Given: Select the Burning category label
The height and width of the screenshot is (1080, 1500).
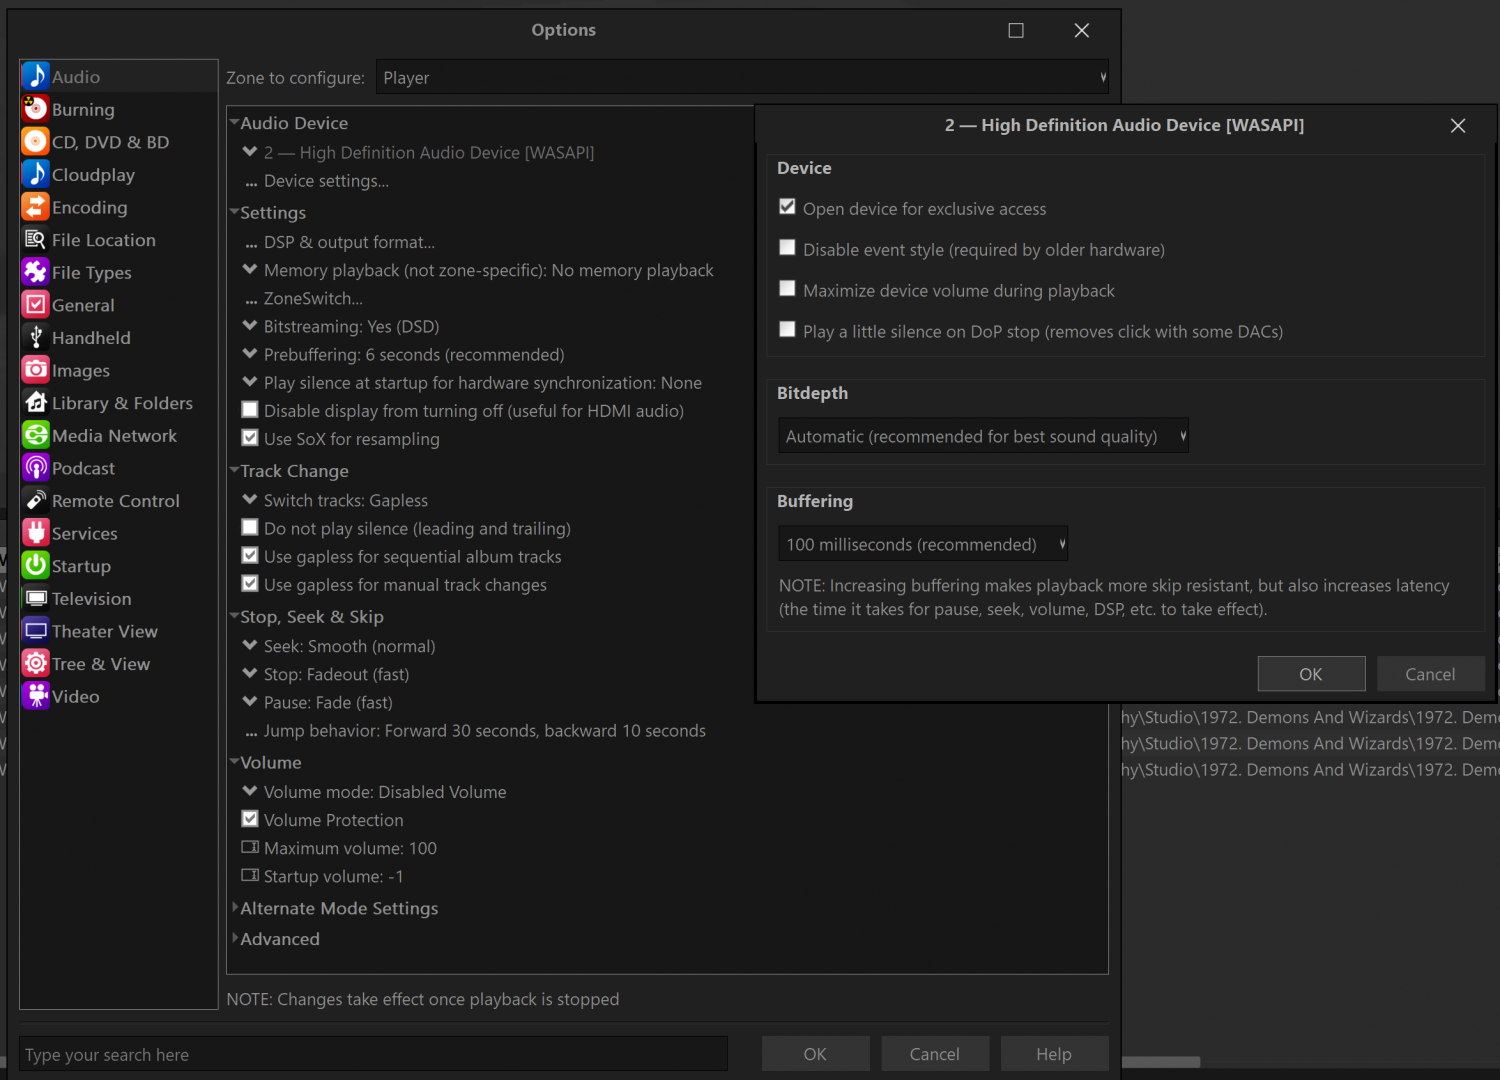Looking at the screenshot, I should coord(83,109).
